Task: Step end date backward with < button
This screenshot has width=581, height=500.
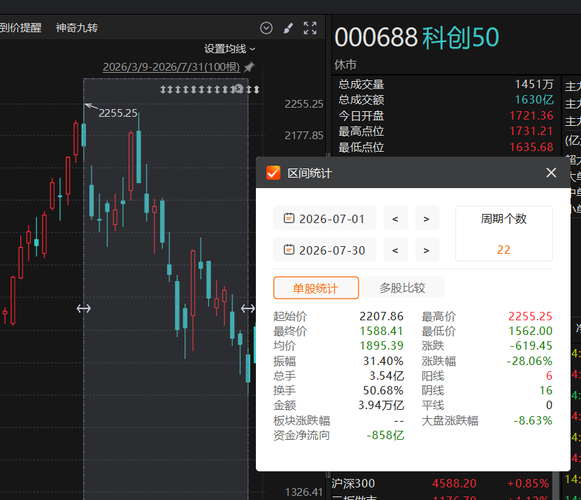Action: pos(395,250)
